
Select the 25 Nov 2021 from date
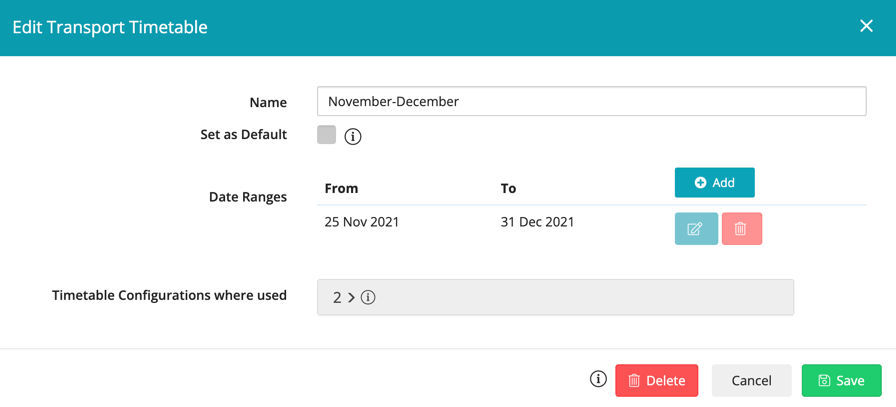[x=362, y=222]
